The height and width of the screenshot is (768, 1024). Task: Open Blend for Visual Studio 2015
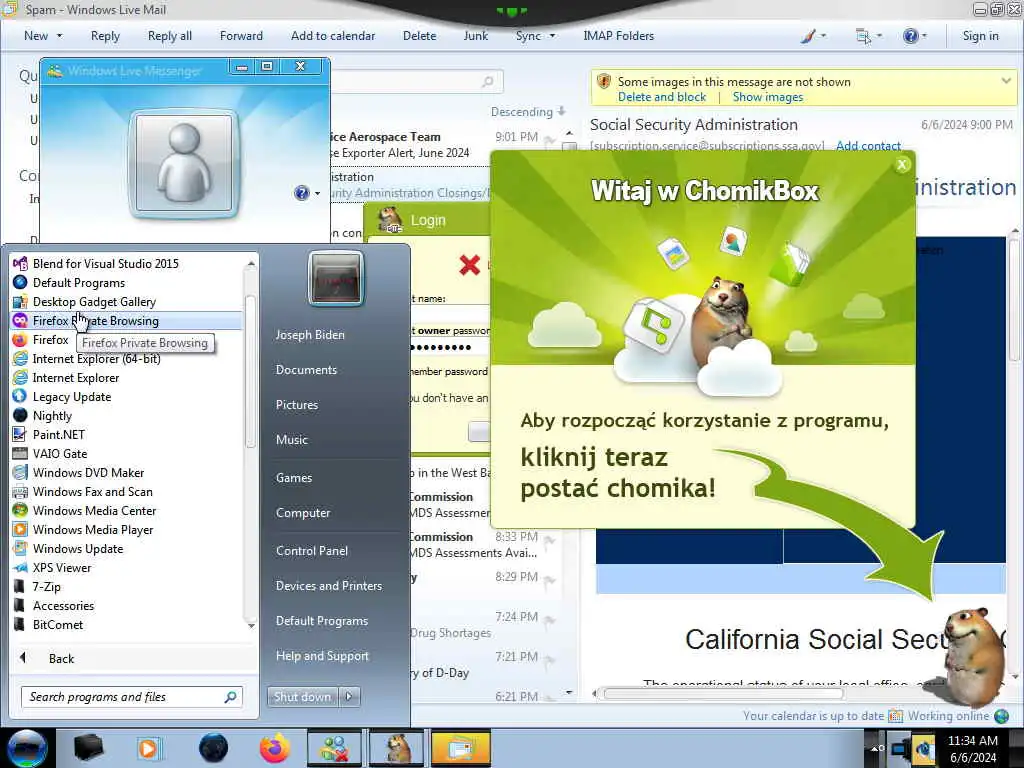(x=105, y=264)
